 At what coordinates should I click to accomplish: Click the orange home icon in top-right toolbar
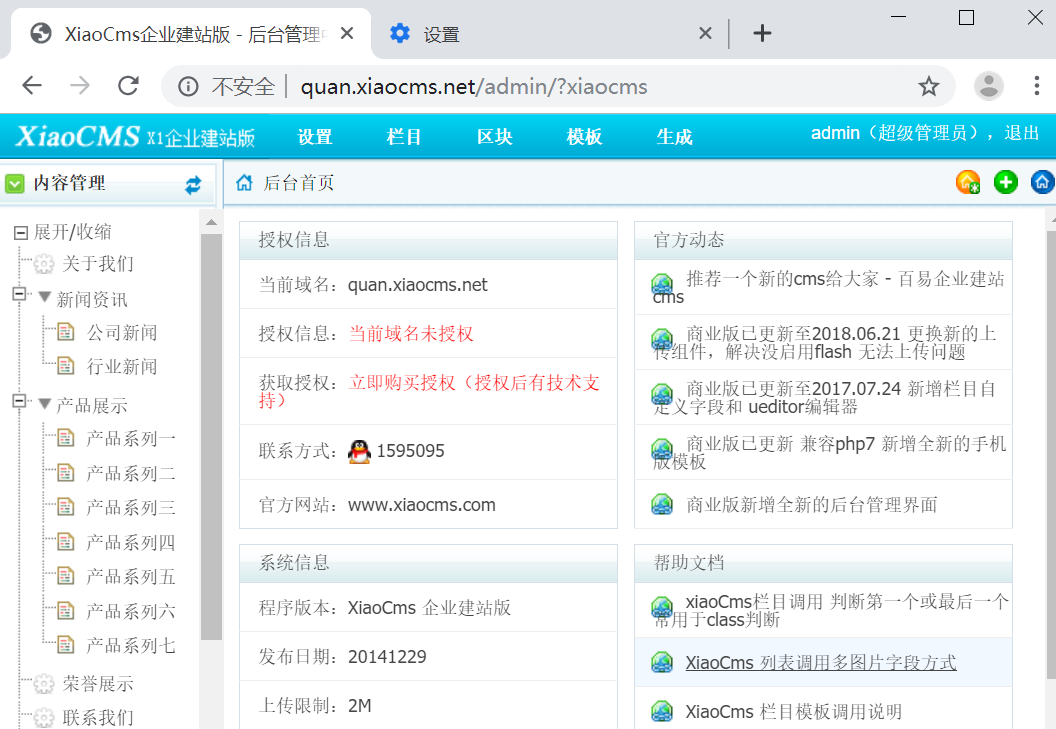pyautogui.click(x=968, y=182)
